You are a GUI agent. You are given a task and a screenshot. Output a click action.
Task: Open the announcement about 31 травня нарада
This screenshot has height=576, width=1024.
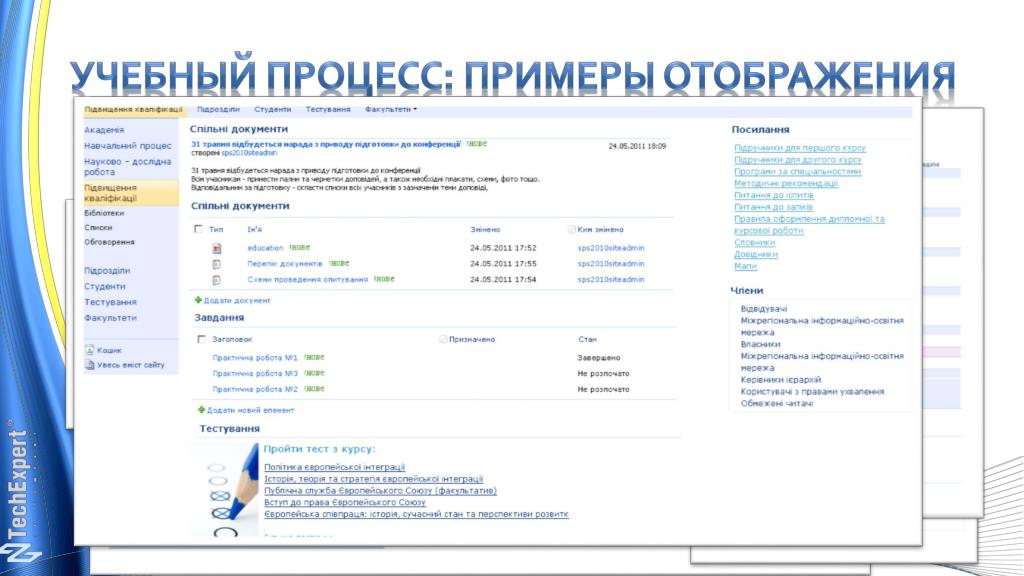326,144
